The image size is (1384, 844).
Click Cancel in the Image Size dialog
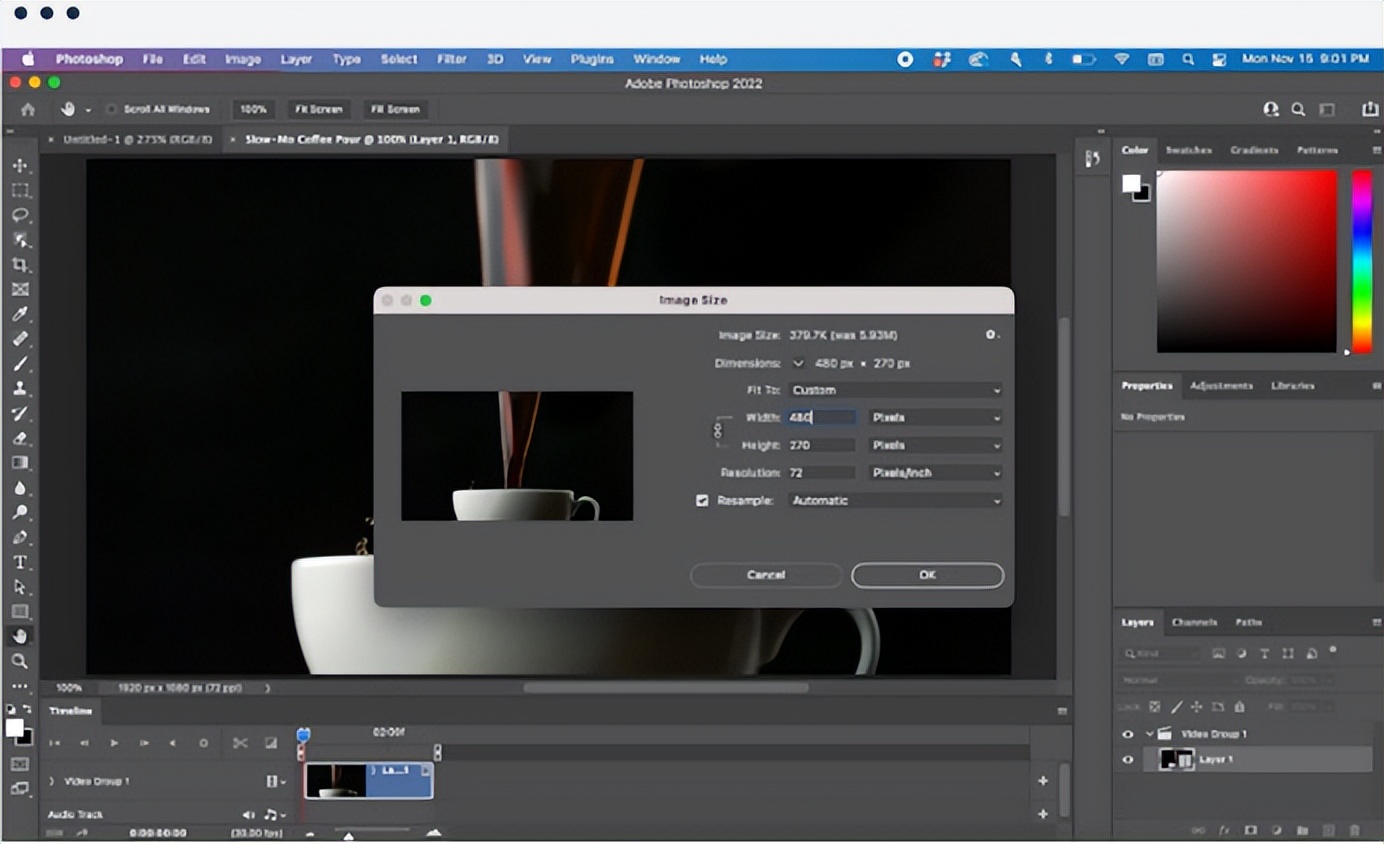[766, 575]
